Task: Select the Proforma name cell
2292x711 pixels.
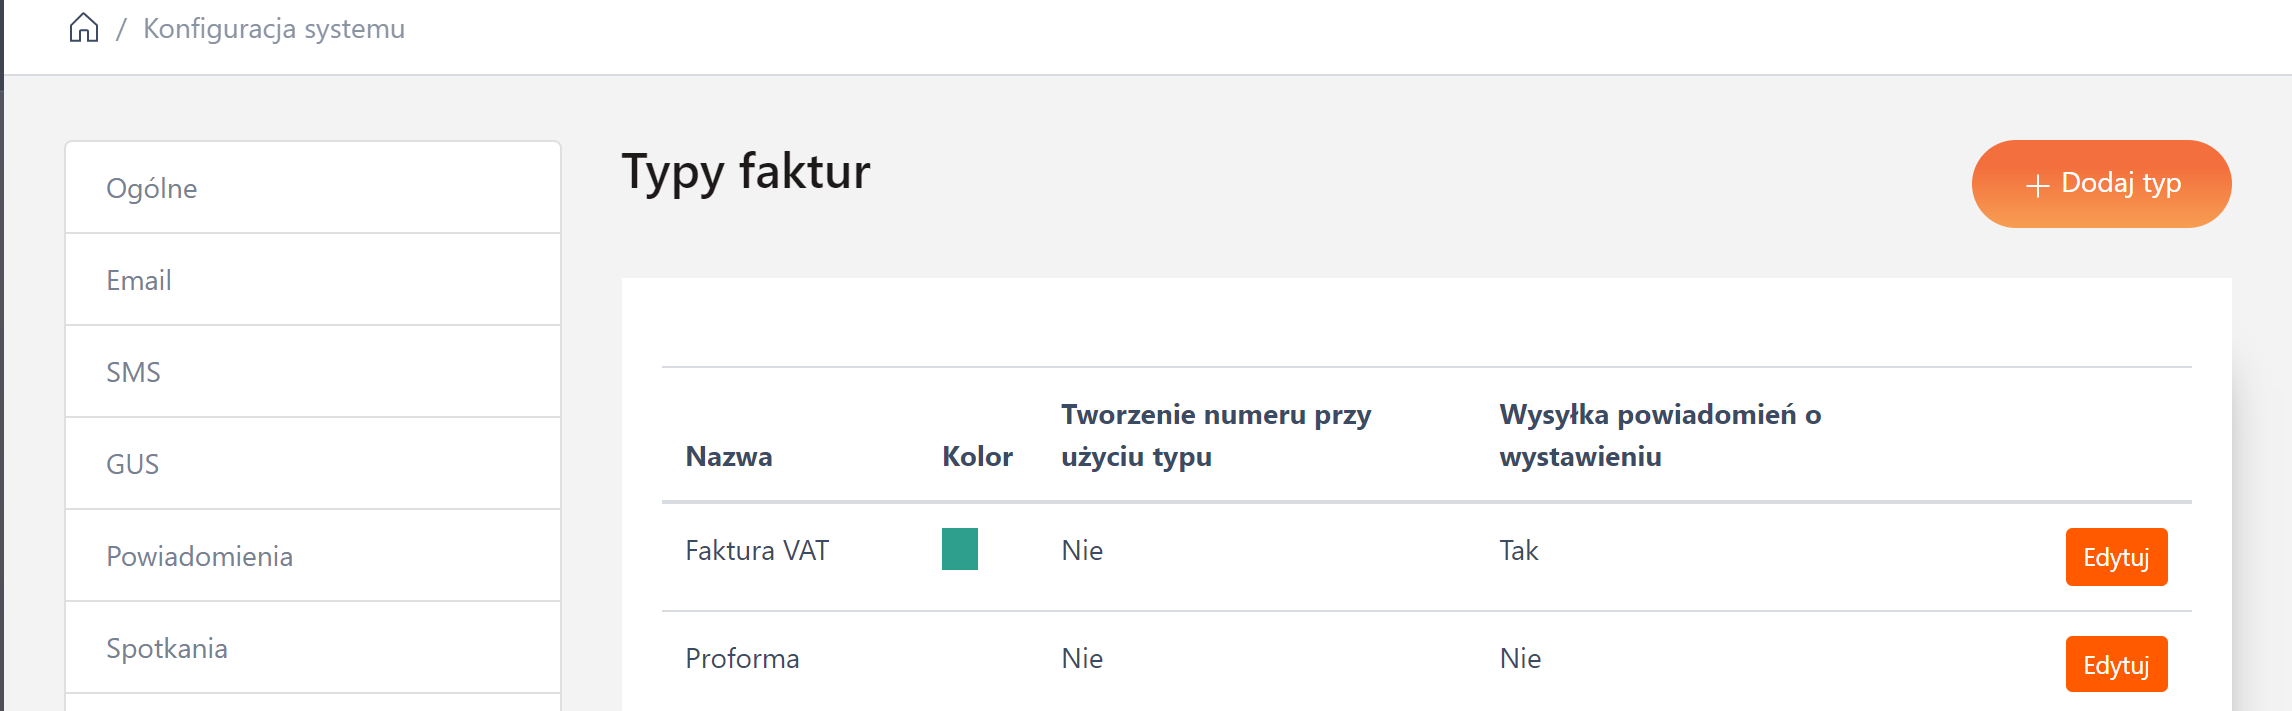Action: click(x=742, y=659)
